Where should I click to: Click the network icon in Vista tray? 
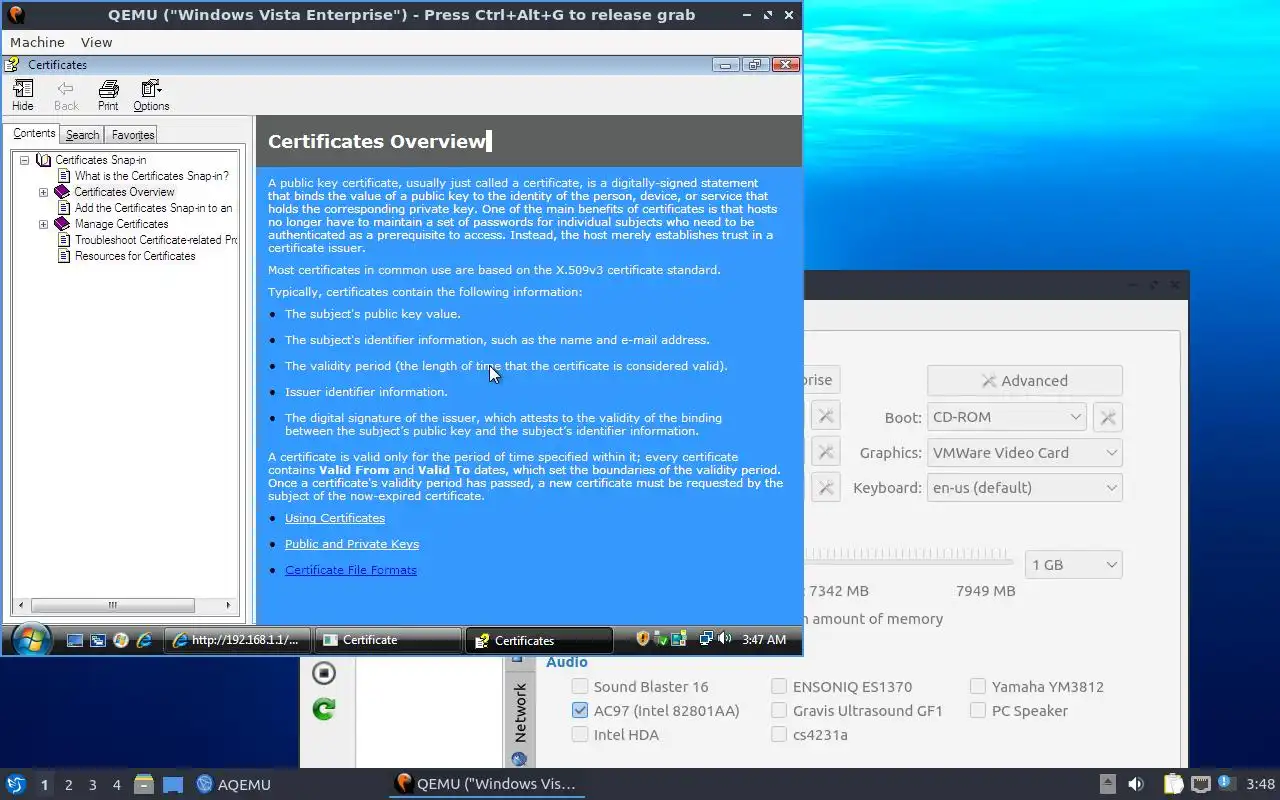coord(706,639)
